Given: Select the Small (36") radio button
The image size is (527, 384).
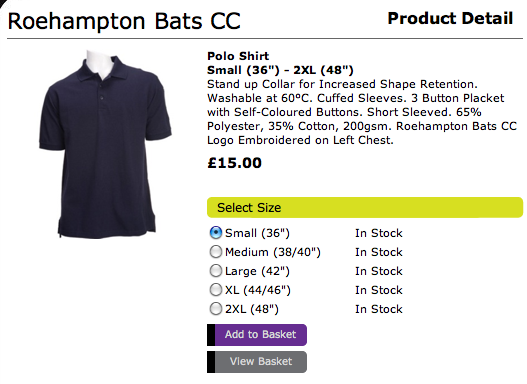Looking at the screenshot, I should (x=215, y=232).
